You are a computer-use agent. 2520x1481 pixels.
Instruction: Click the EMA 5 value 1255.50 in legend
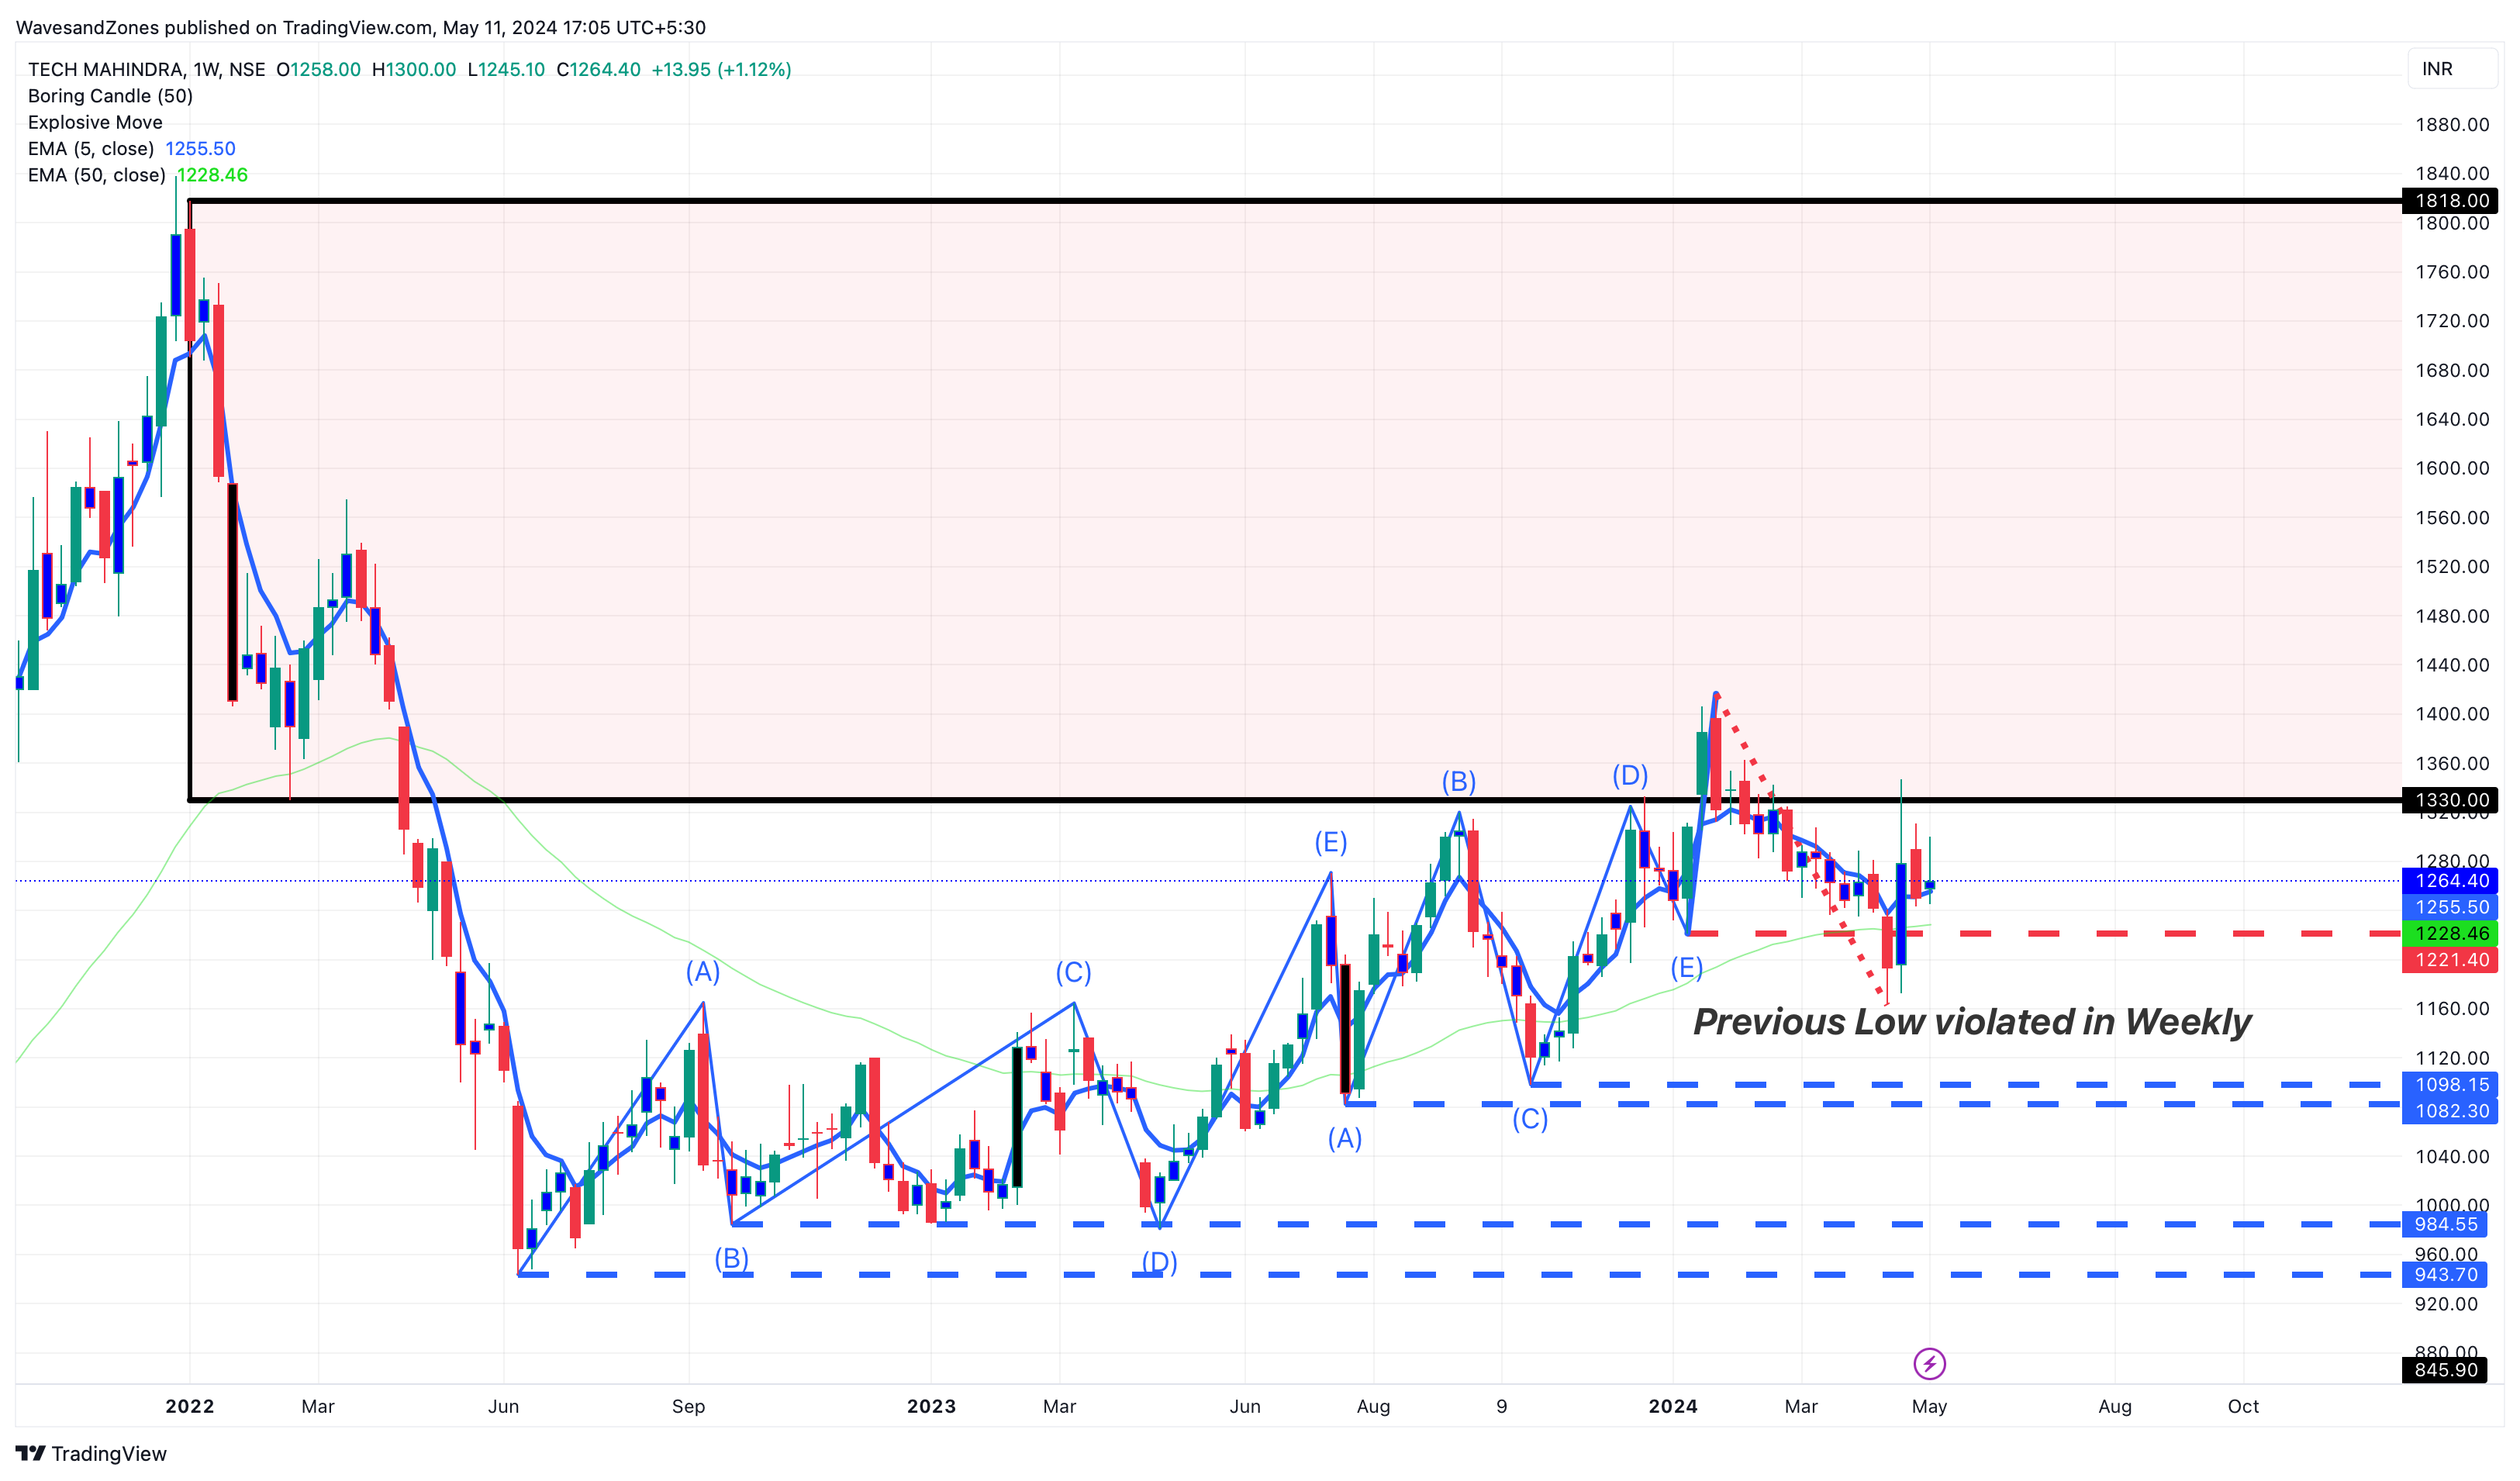click(x=200, y=148)
